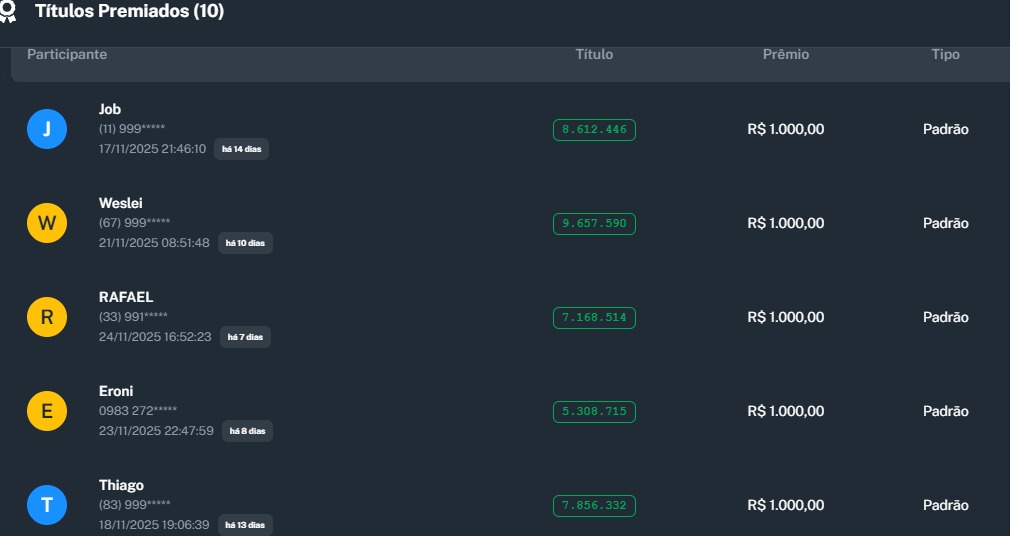The height and width of the screenshot is (536, 1010).
Task: Click Weslei's yellow W avatar
Action: tap(47, 223)
